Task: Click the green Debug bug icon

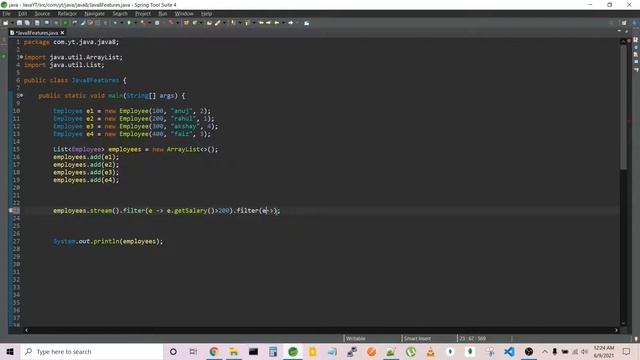Action: pos(115,23)
